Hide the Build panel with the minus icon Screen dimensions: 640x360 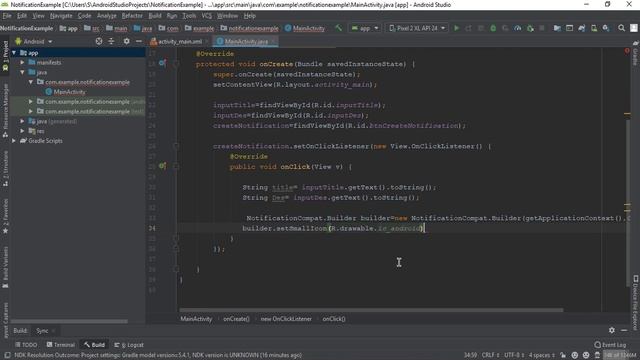(624, 330)
